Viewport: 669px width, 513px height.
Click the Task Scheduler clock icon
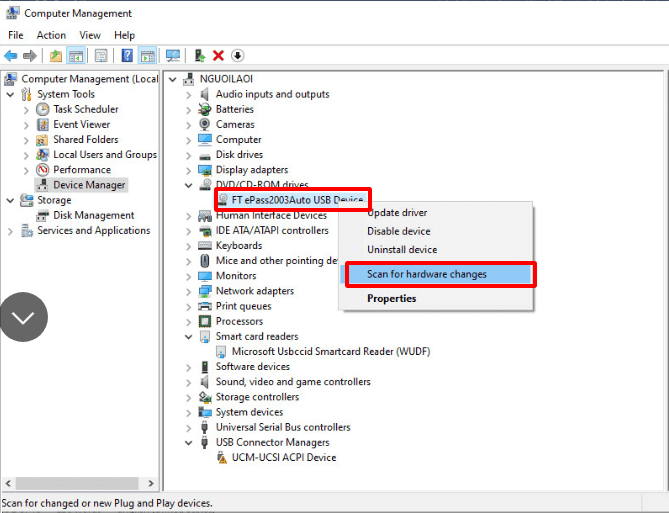[42, 109]
